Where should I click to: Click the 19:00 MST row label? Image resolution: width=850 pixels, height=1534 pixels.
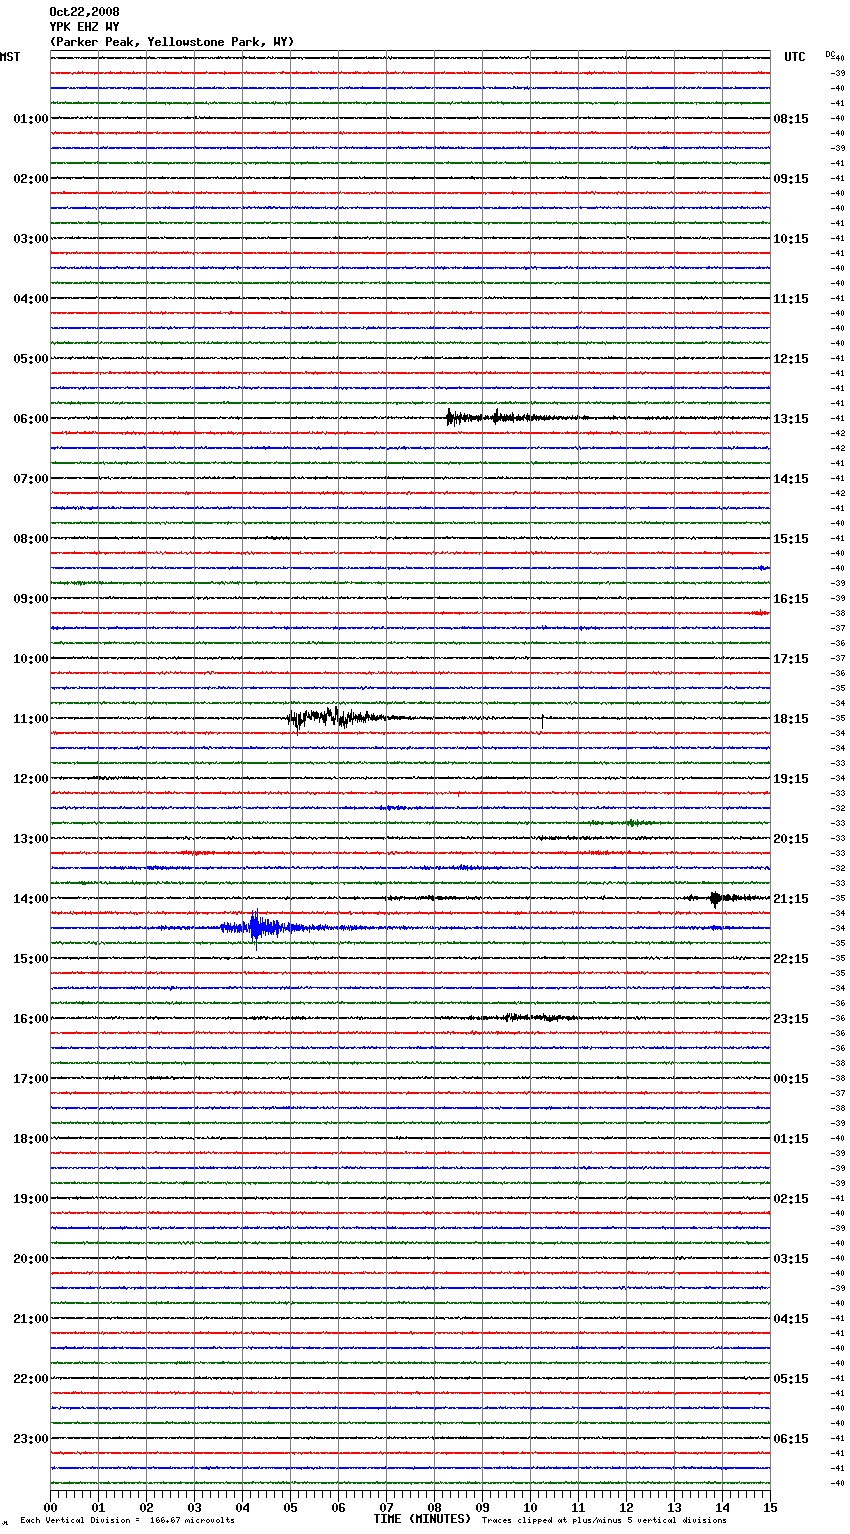[31, 1199]
